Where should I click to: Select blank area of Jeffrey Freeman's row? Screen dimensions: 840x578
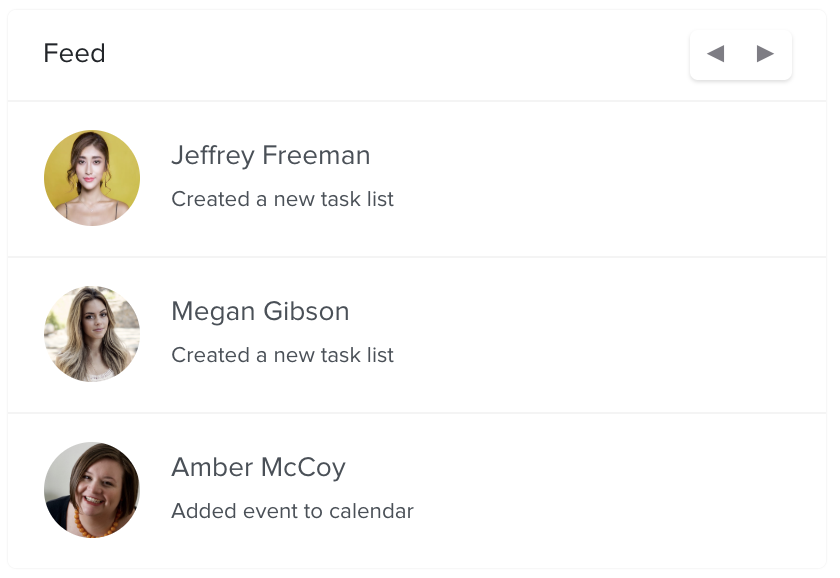click(x=589, y=178)
